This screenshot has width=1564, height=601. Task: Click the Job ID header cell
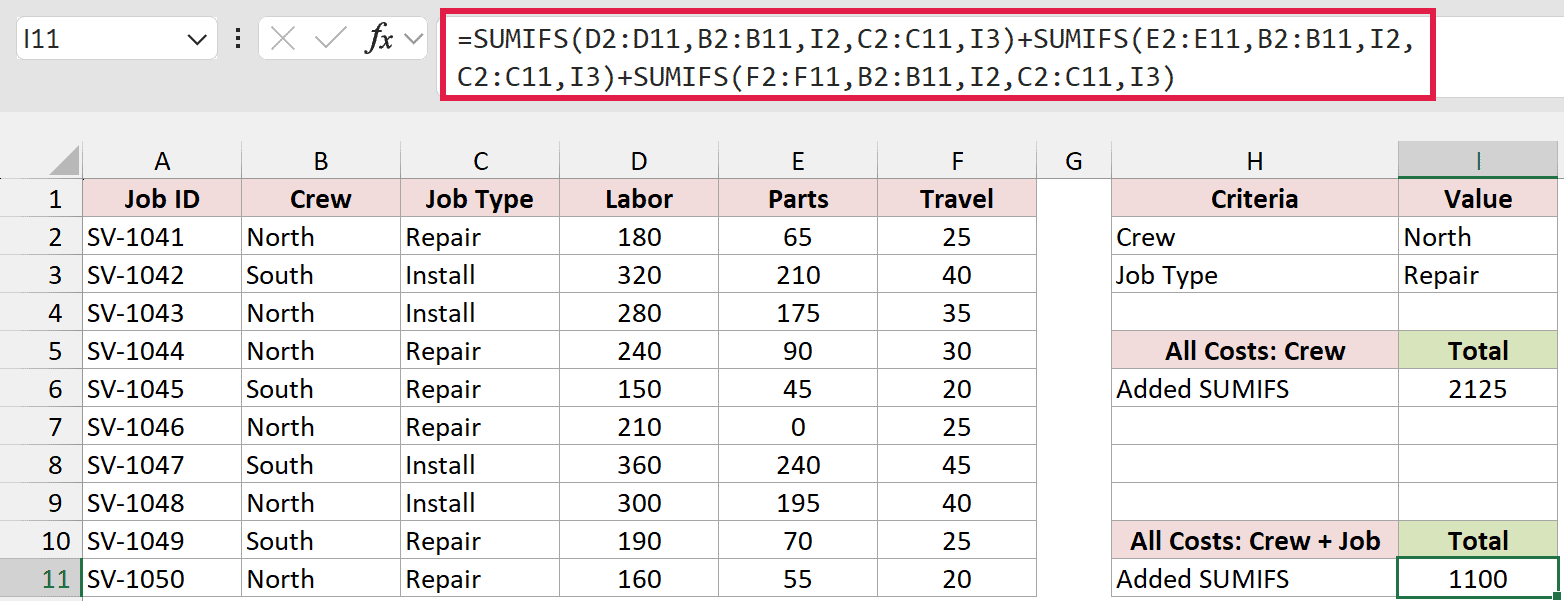coord(162,199)
